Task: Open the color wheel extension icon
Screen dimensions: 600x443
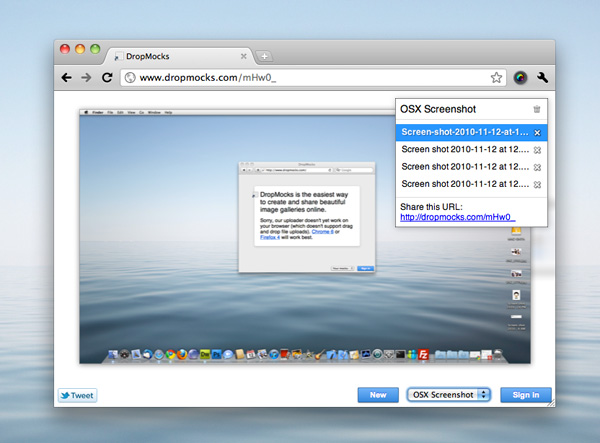Action: [520, 78]
